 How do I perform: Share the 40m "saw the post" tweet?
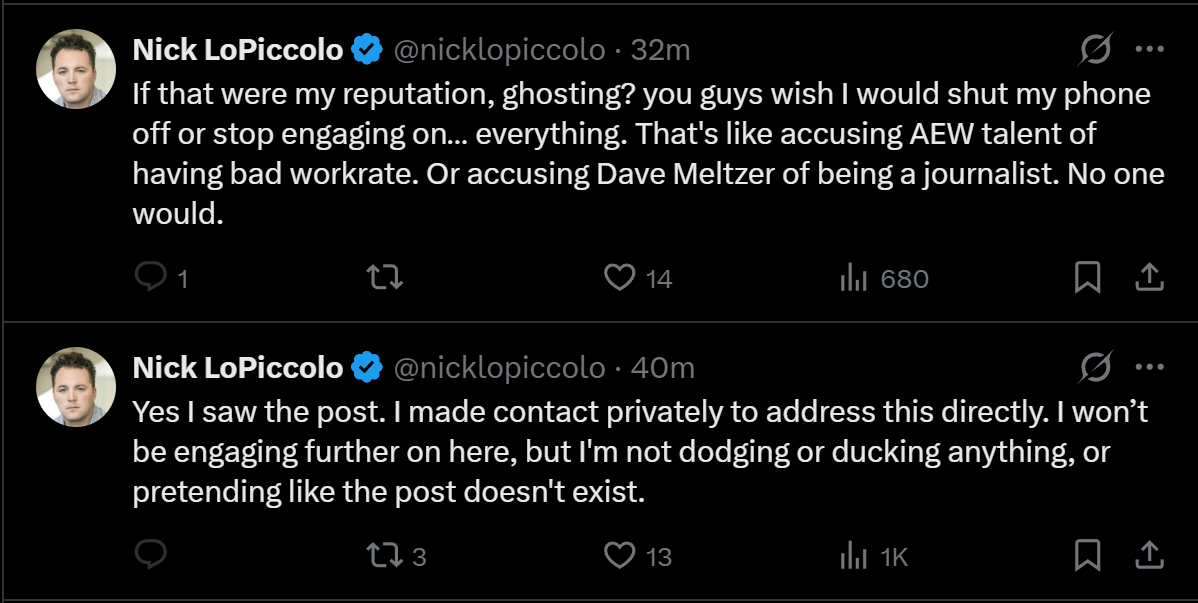click(x=1149, y=556)
